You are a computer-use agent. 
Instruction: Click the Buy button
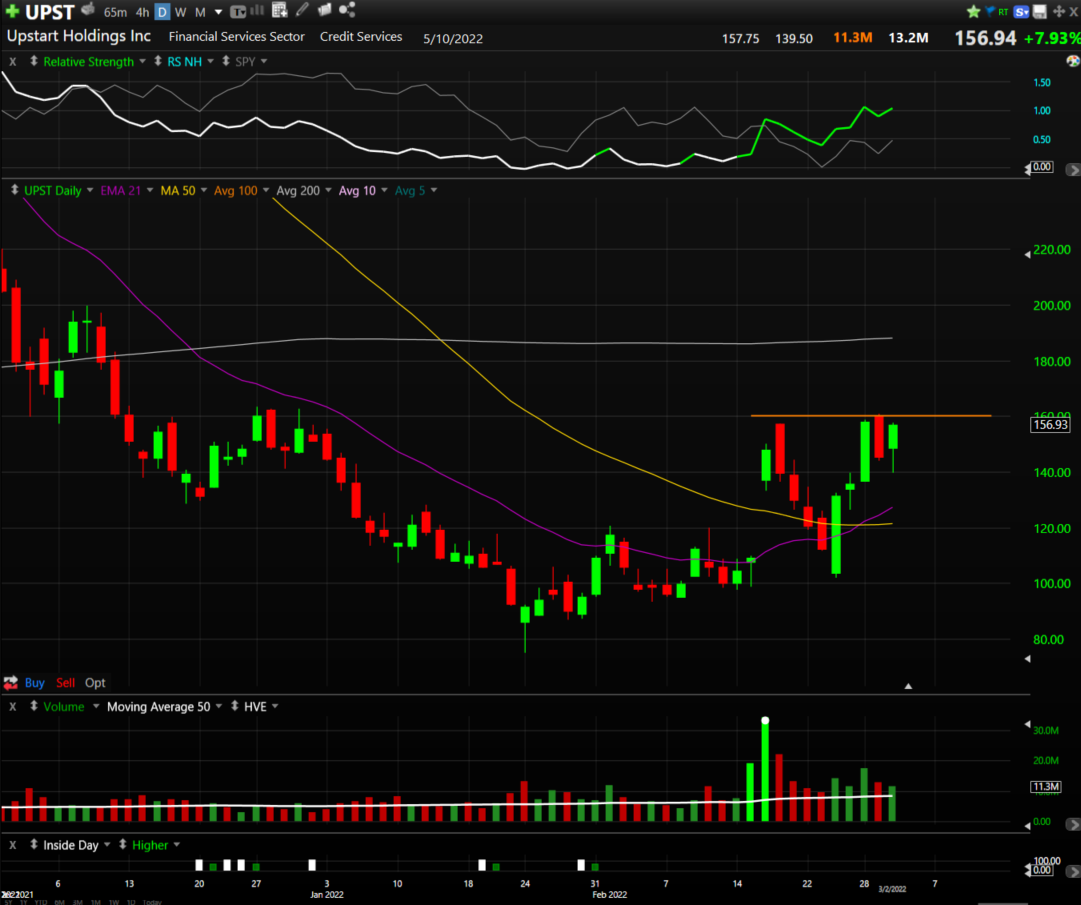(x=34, y=682)
